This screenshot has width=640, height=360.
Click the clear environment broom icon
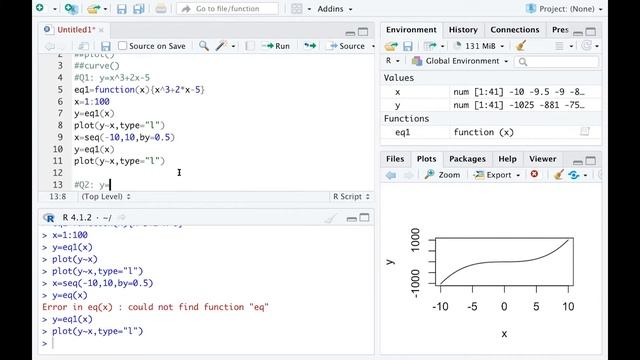[521, 46]
